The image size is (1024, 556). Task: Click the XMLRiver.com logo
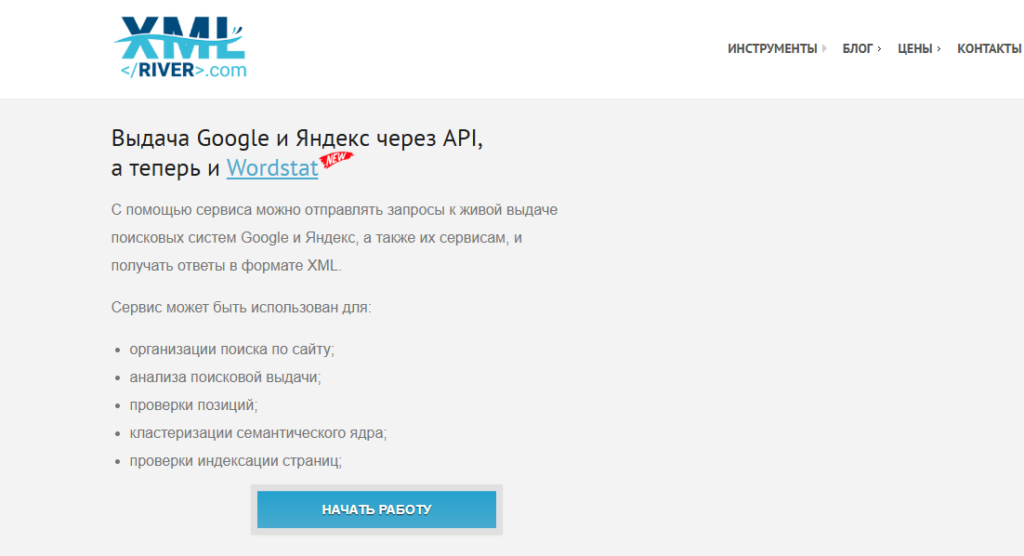(180, 48)
